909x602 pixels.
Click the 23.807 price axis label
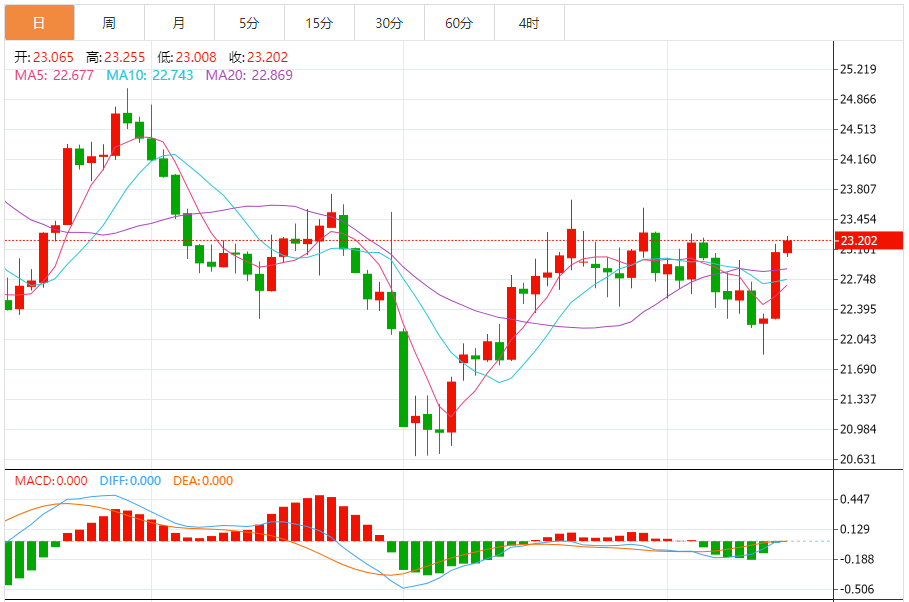pyautogui.click(x=858, y=189)
